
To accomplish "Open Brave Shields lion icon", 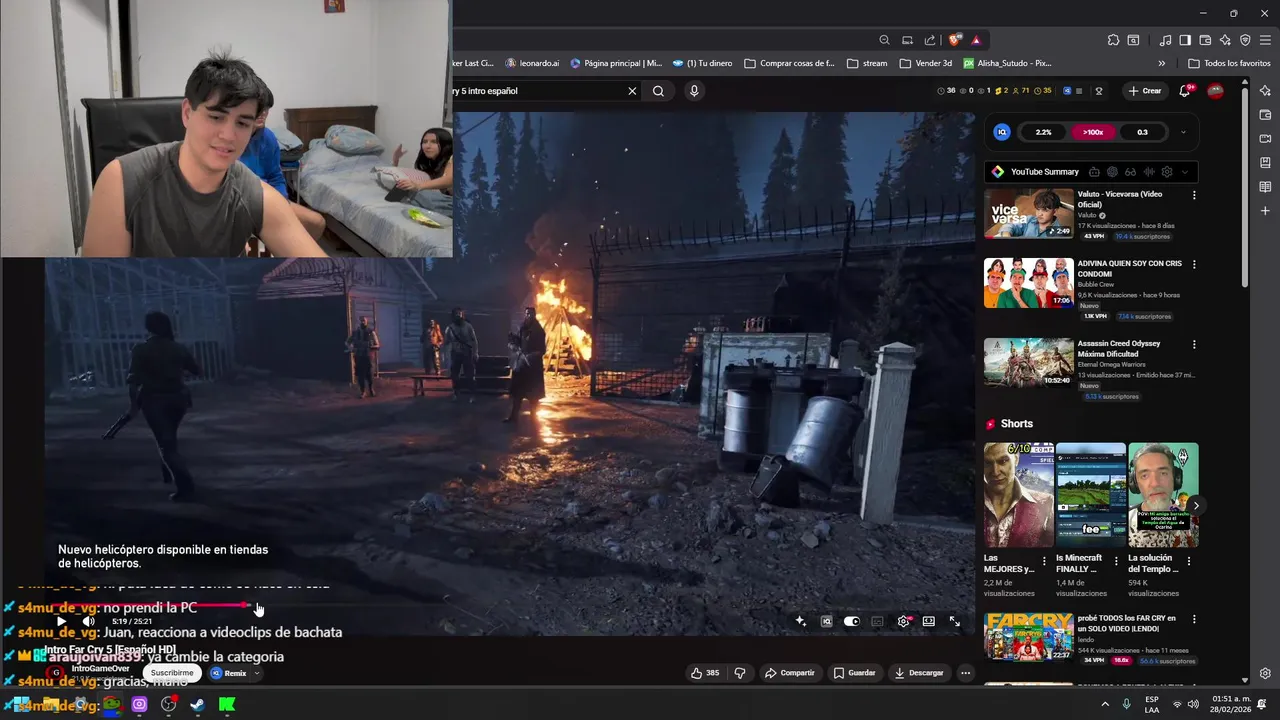I will coord(955,40).
